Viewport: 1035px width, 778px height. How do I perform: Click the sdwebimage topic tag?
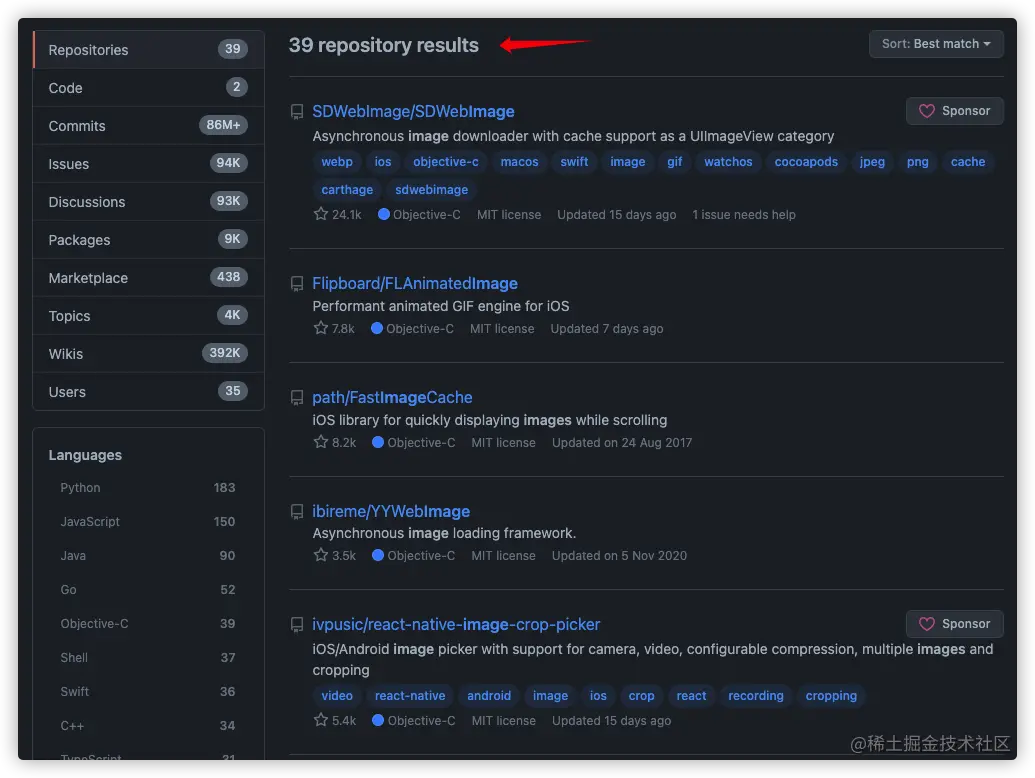pos(431,189)
